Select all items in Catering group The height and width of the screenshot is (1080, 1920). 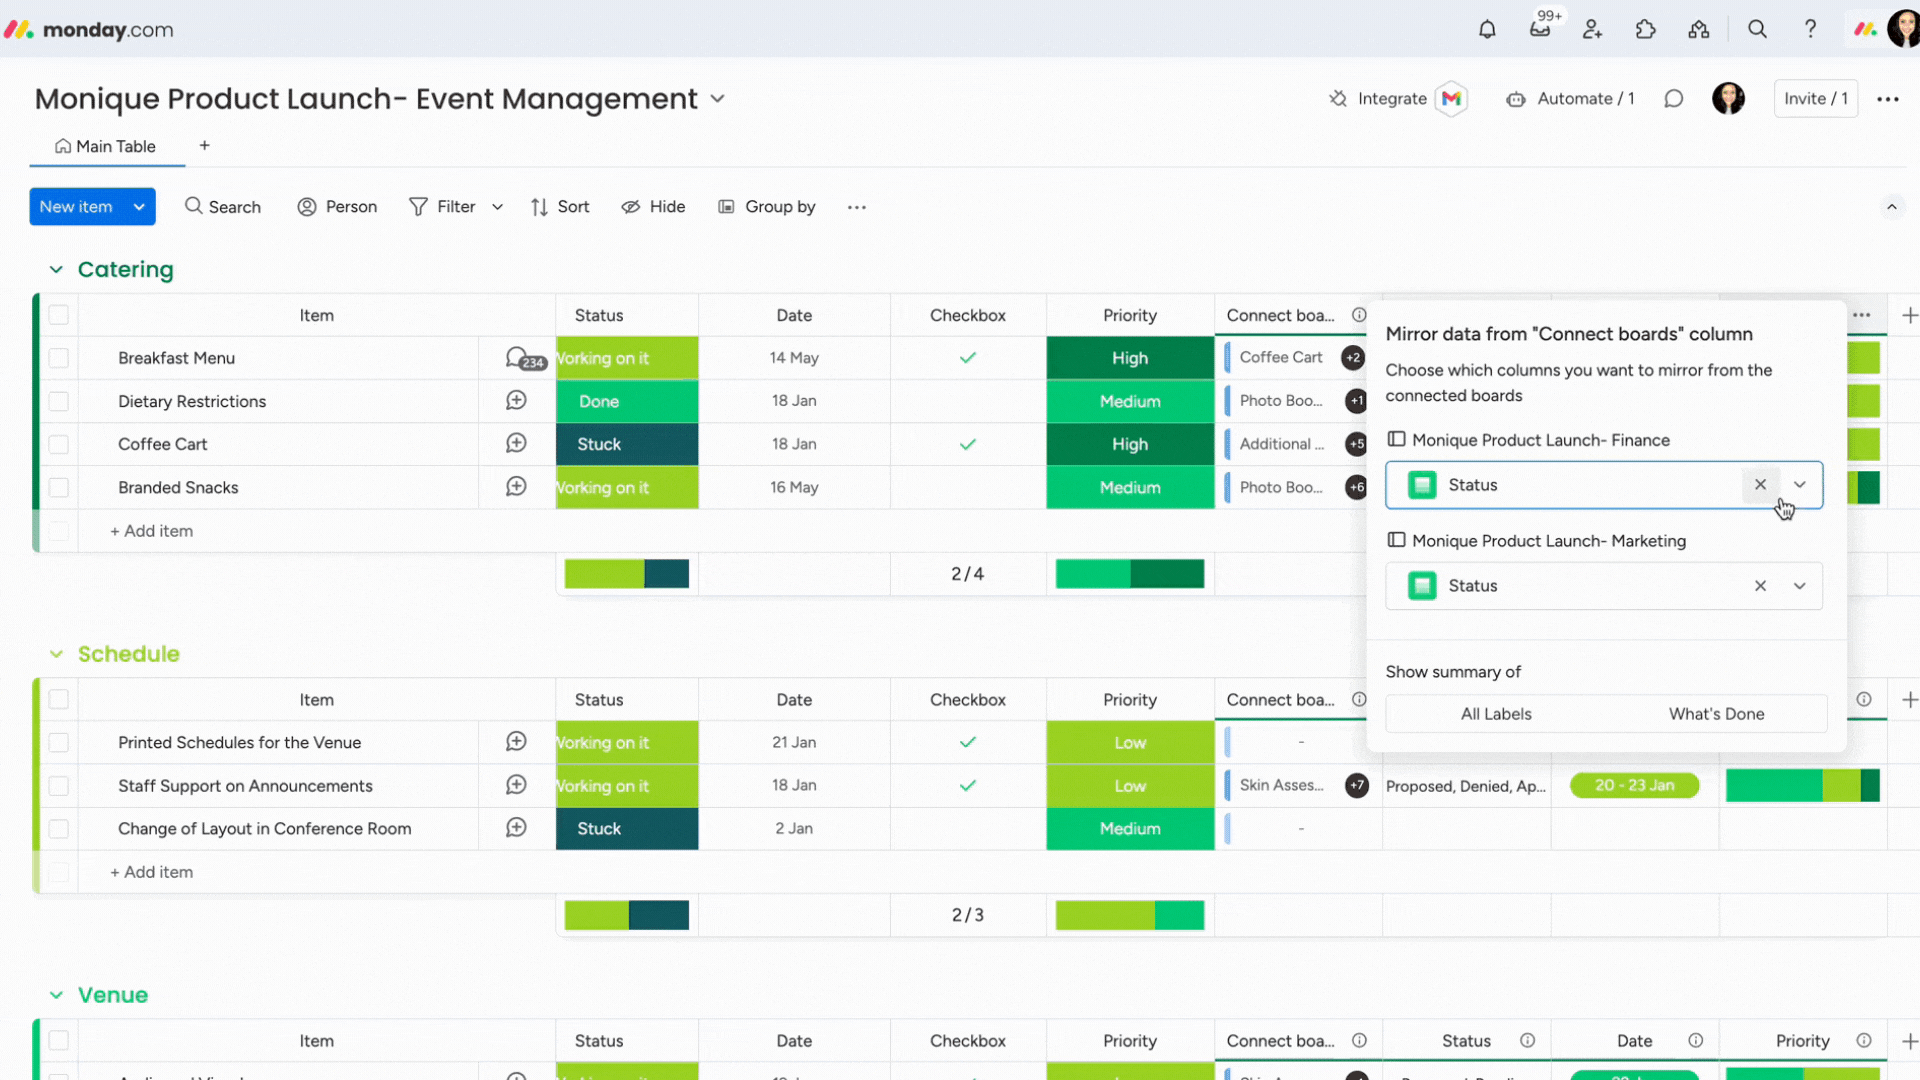pos(59,315)
